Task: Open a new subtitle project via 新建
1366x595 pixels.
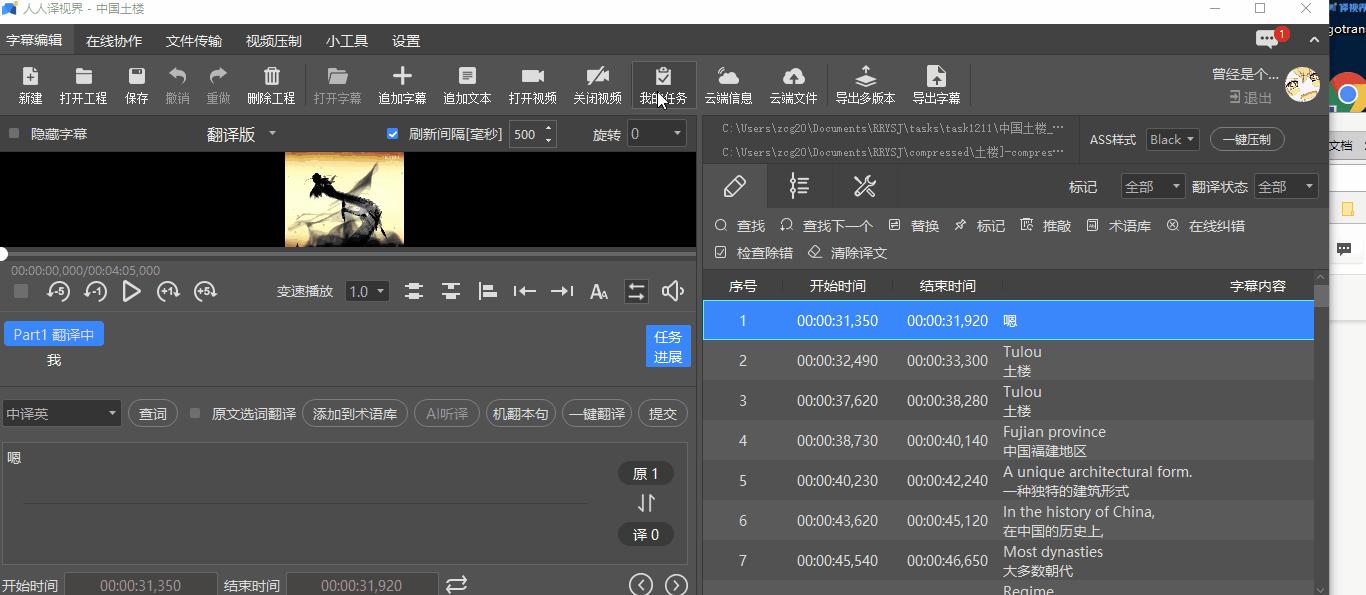Action: pos(30,85)
